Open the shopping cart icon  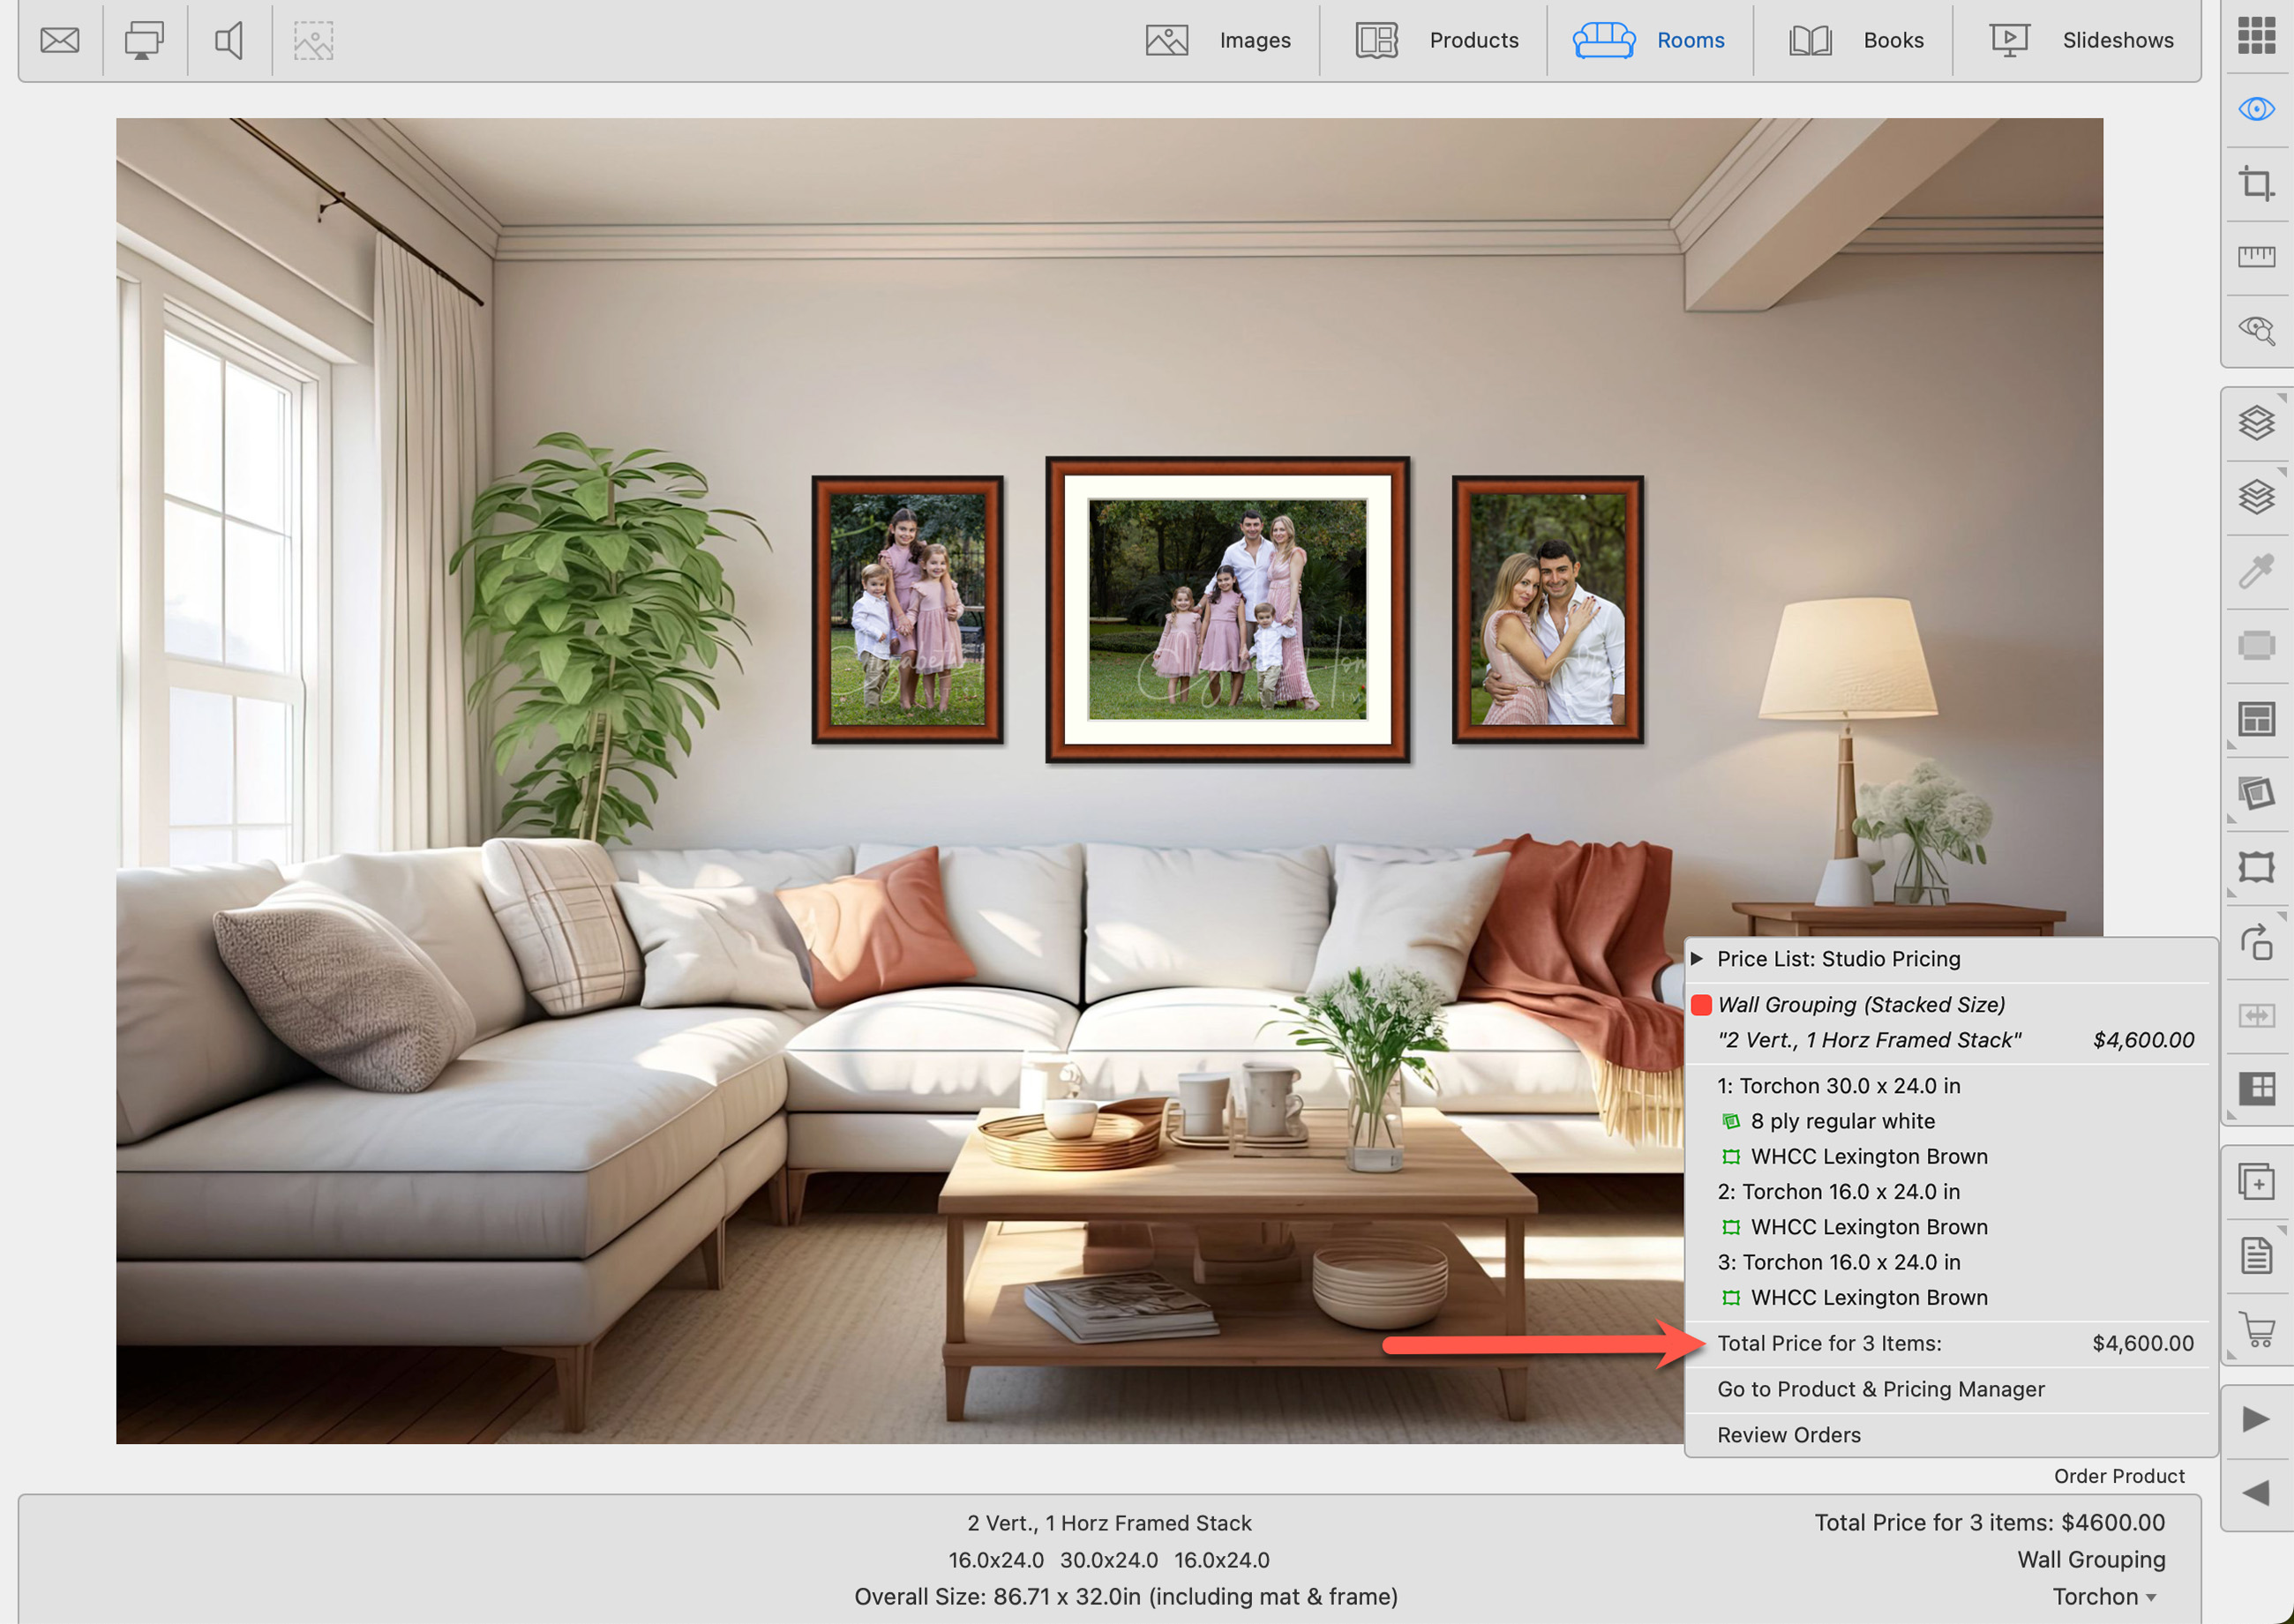pos(2256,1329)
